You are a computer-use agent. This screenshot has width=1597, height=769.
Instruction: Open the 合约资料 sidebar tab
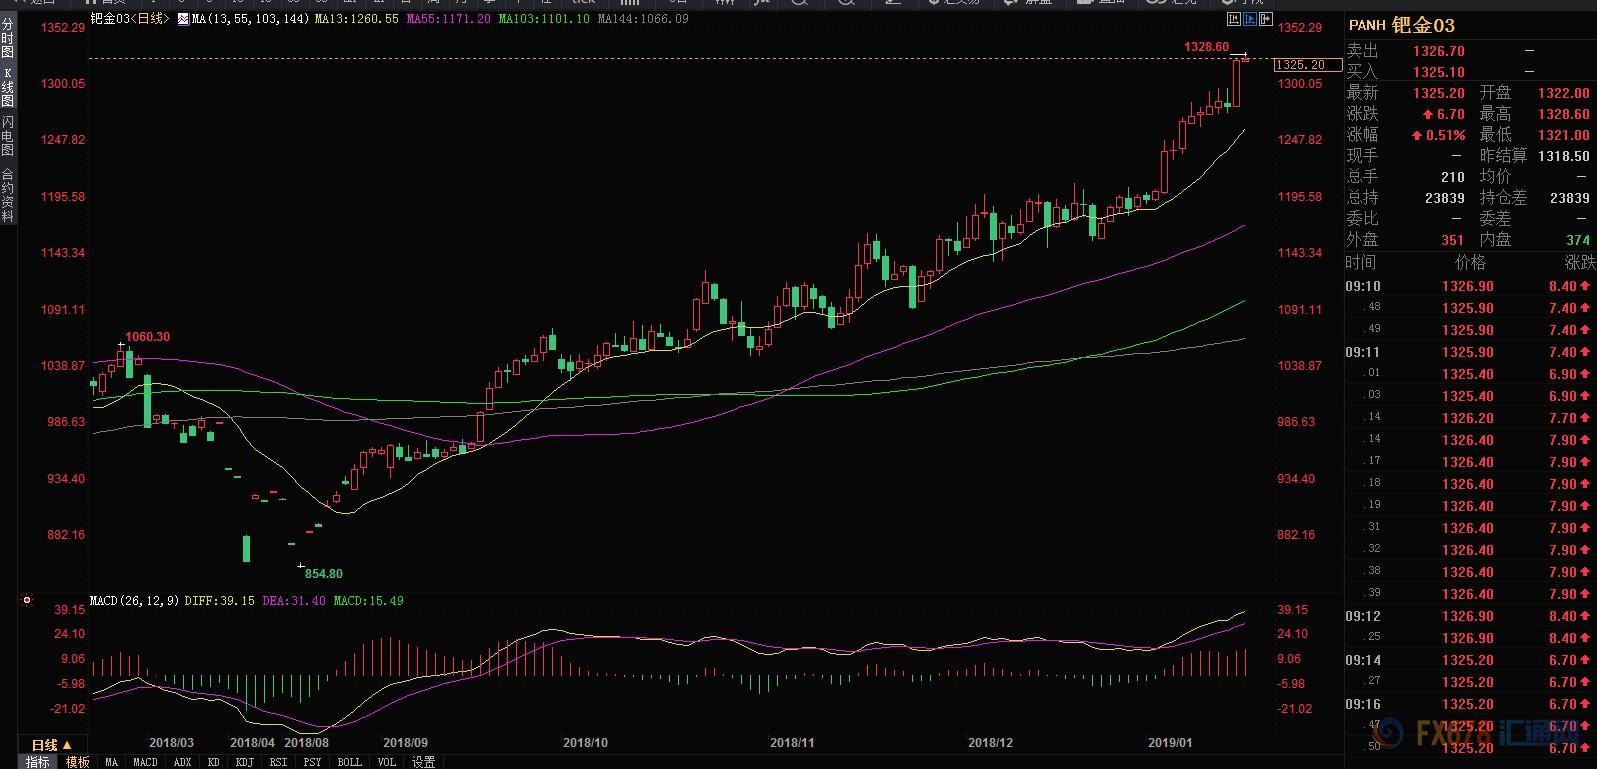pos(8,193)
